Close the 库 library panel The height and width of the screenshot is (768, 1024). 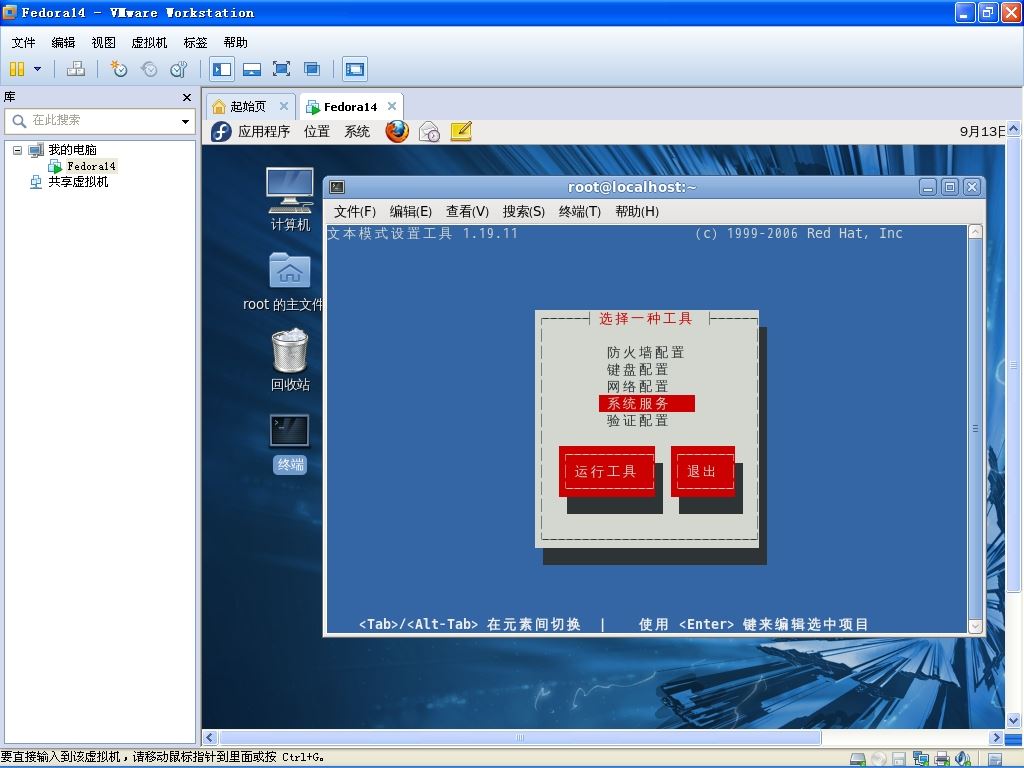[x=187, y=97]
